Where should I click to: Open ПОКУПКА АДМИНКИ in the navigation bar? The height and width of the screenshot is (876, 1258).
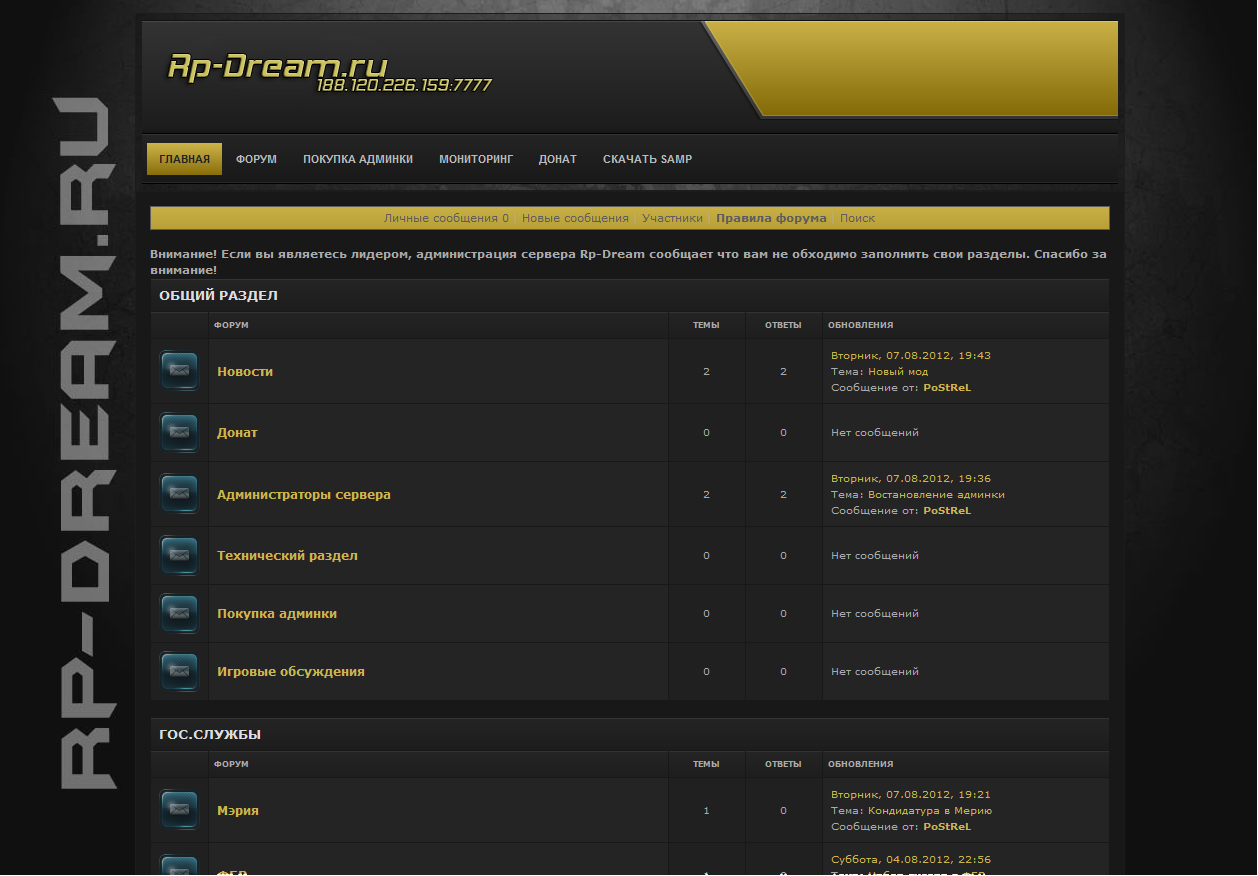[x=358, y=159]
